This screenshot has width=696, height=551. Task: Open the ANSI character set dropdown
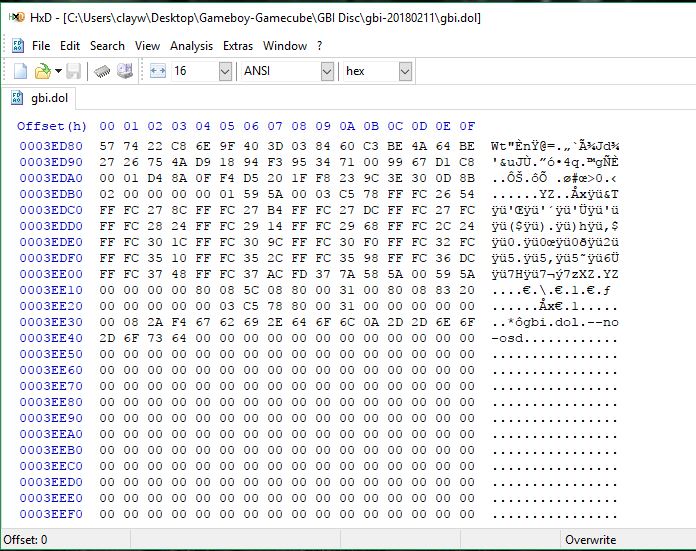[327, 71]
